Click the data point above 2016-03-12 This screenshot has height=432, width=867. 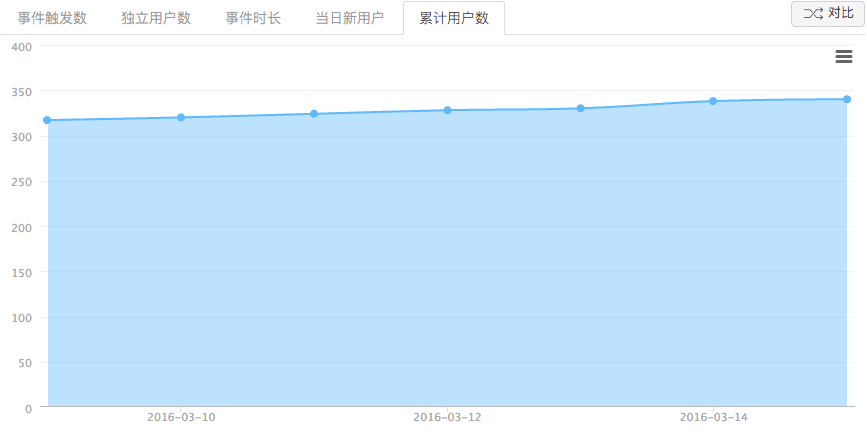[447, 110]
